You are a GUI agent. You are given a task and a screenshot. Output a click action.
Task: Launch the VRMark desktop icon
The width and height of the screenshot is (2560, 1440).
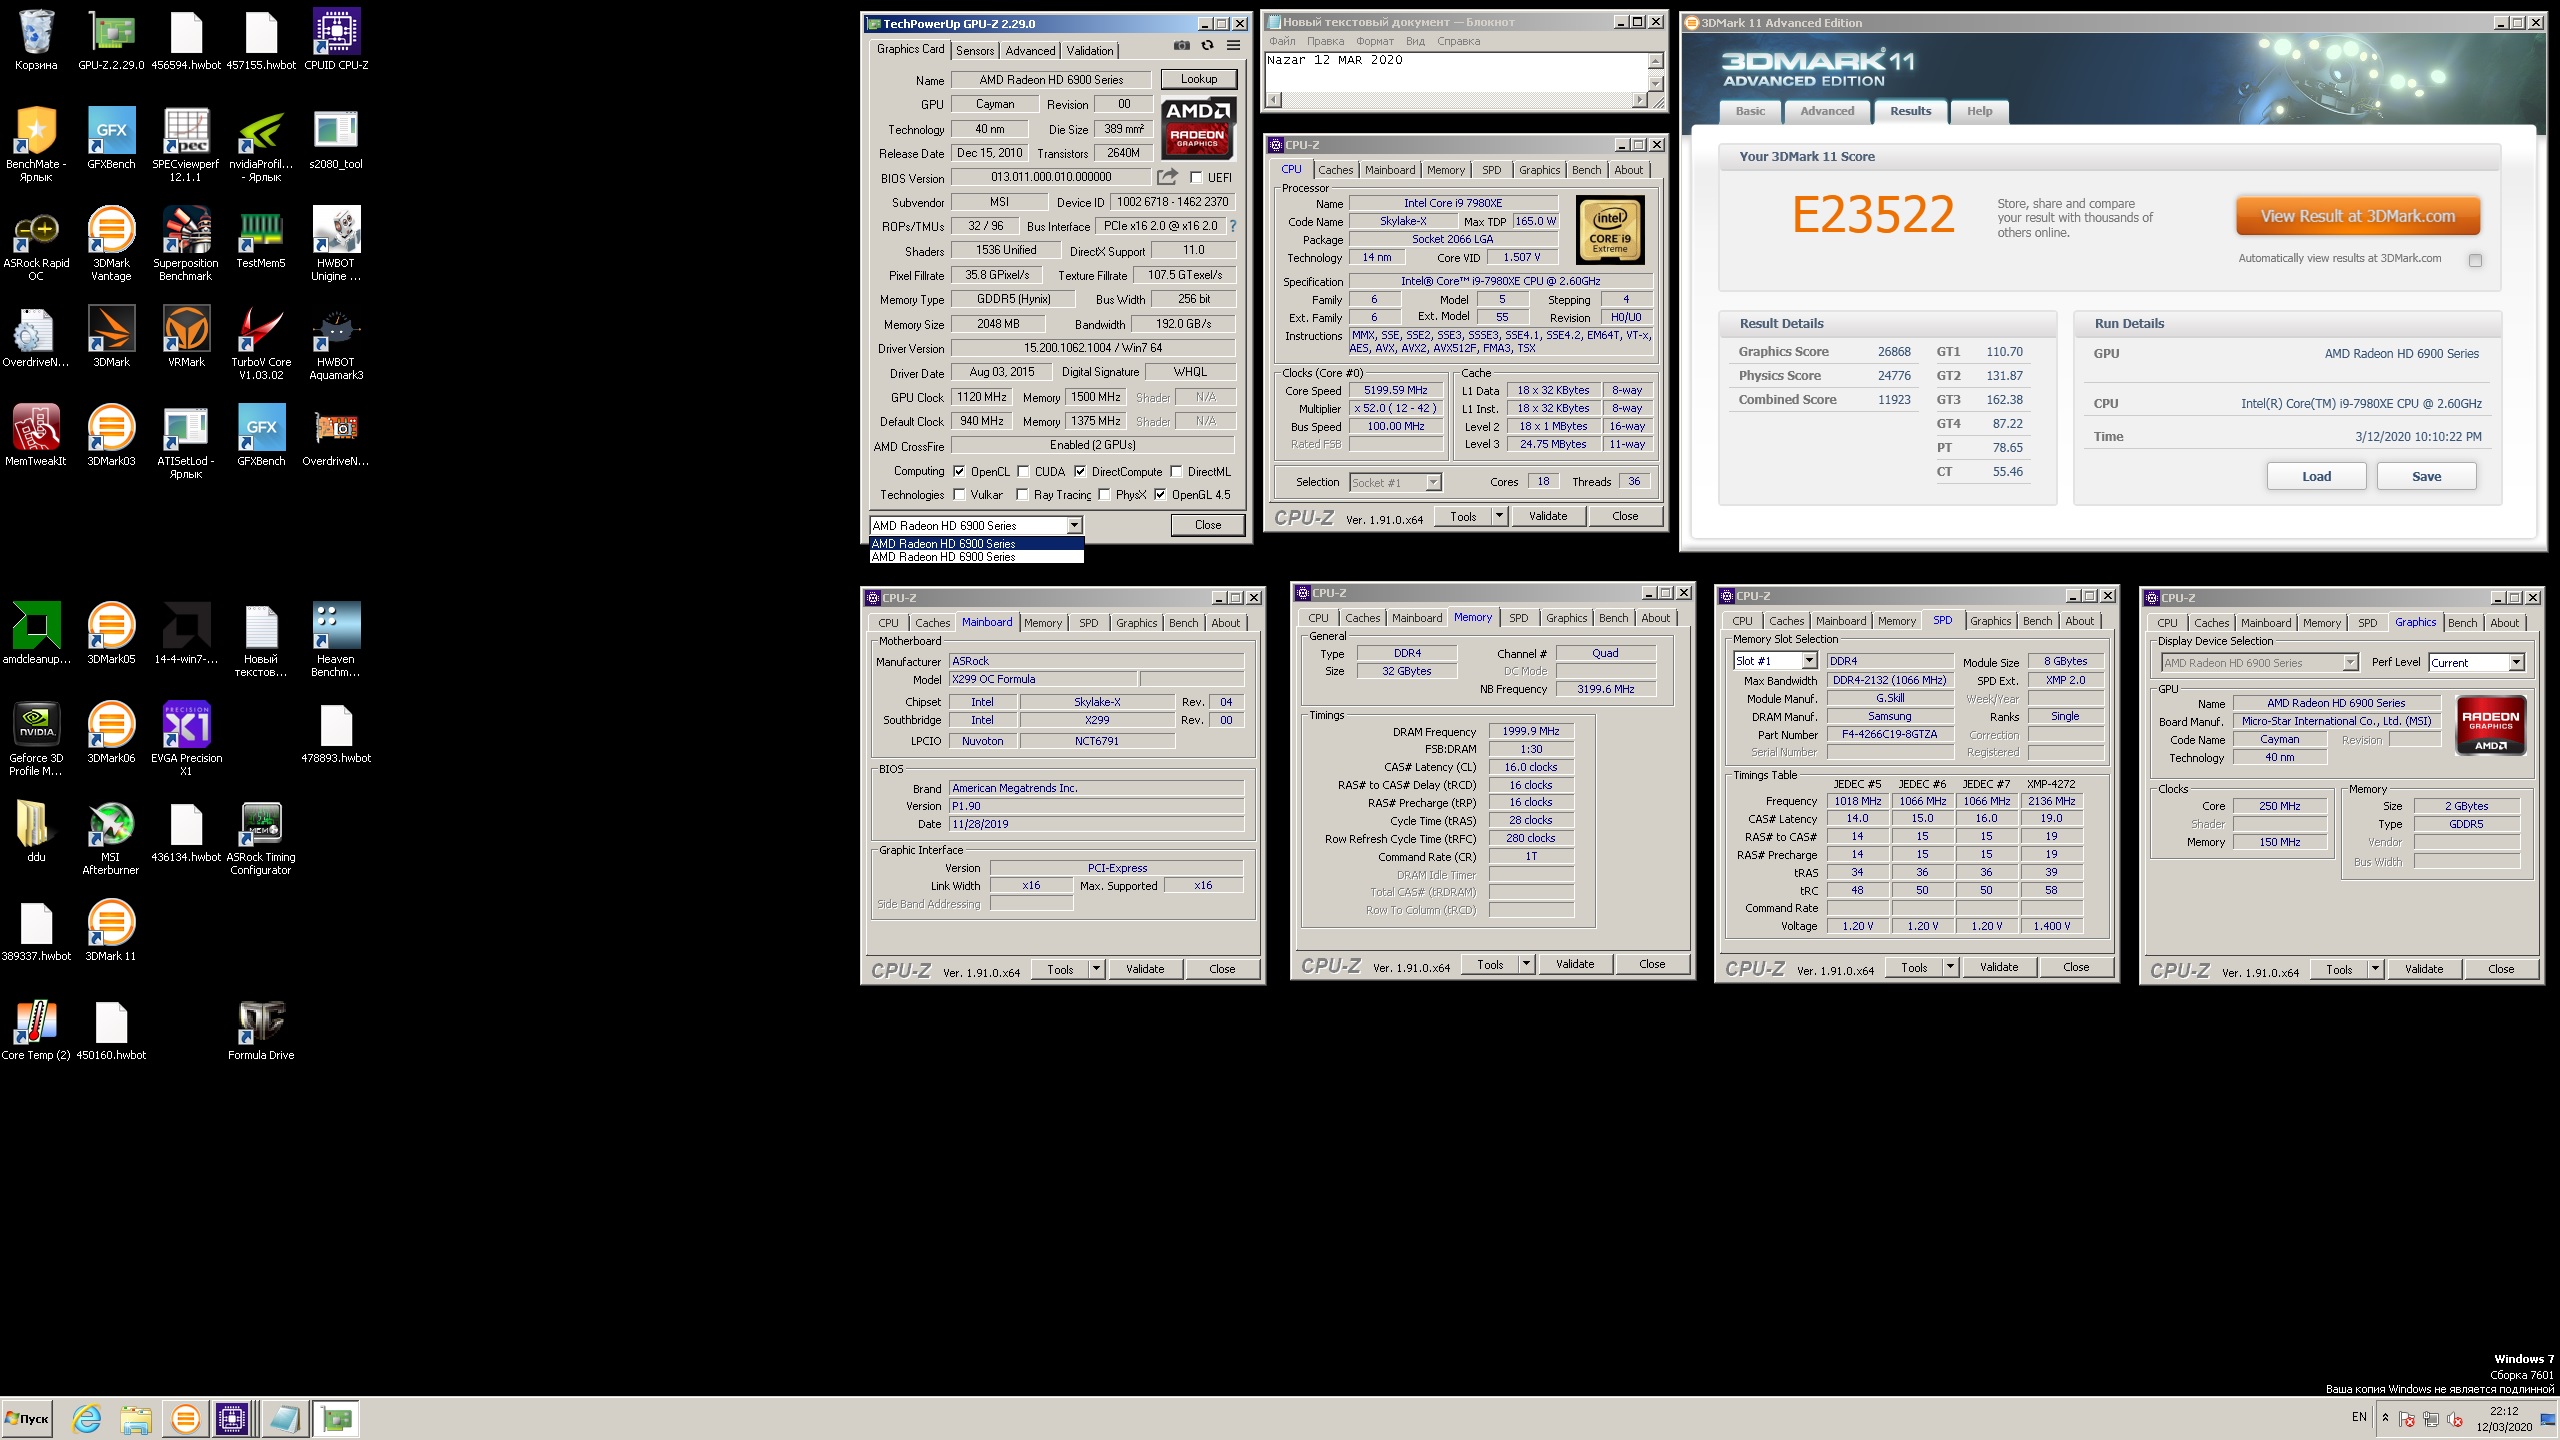point(186,337)
